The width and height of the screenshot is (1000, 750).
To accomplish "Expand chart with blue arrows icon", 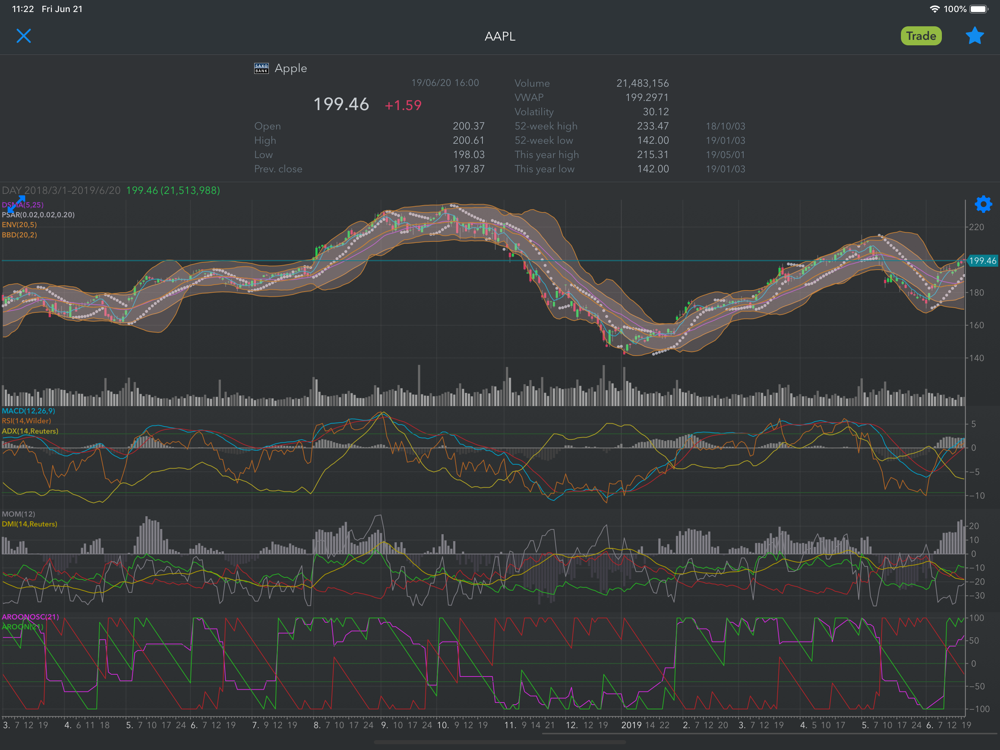I will [16, 204].
